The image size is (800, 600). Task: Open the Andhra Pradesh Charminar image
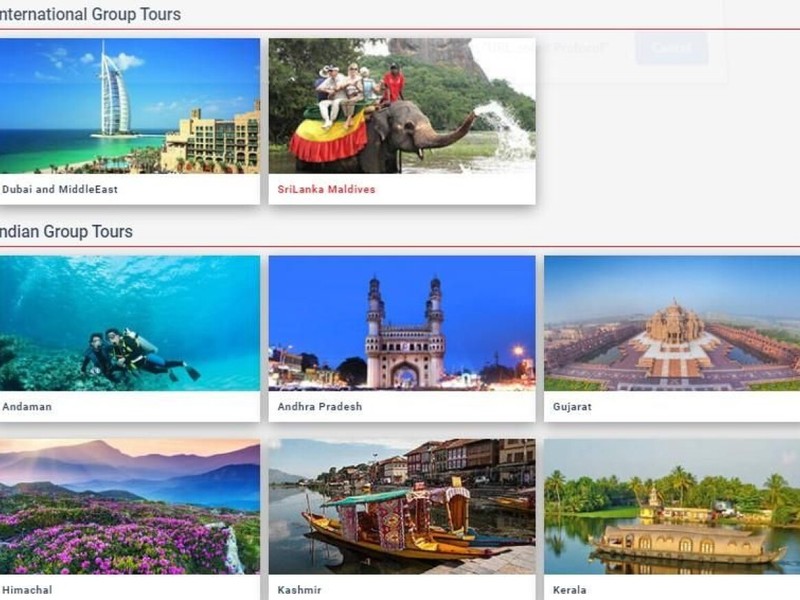point(402,323)
